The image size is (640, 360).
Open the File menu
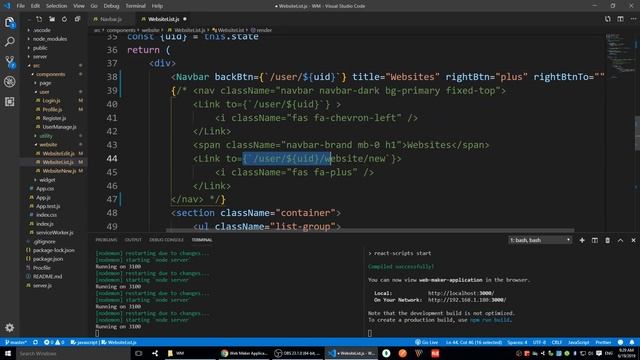(20, 6)
